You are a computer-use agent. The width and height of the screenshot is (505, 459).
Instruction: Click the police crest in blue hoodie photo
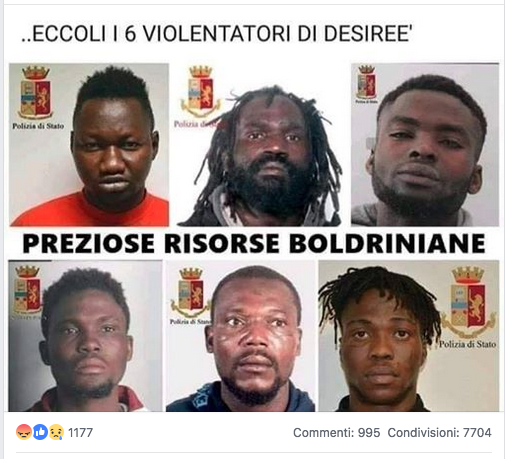[190, 292]
